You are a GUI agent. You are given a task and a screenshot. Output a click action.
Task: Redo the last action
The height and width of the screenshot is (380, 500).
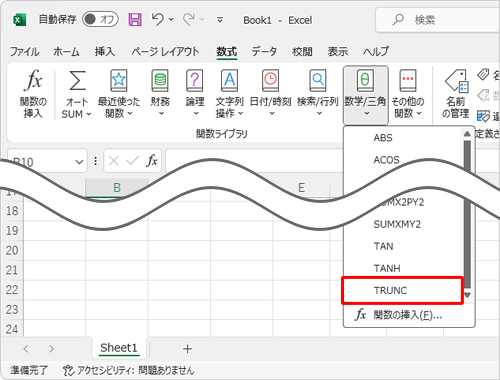pyautogui.click(x=189, y=19)
